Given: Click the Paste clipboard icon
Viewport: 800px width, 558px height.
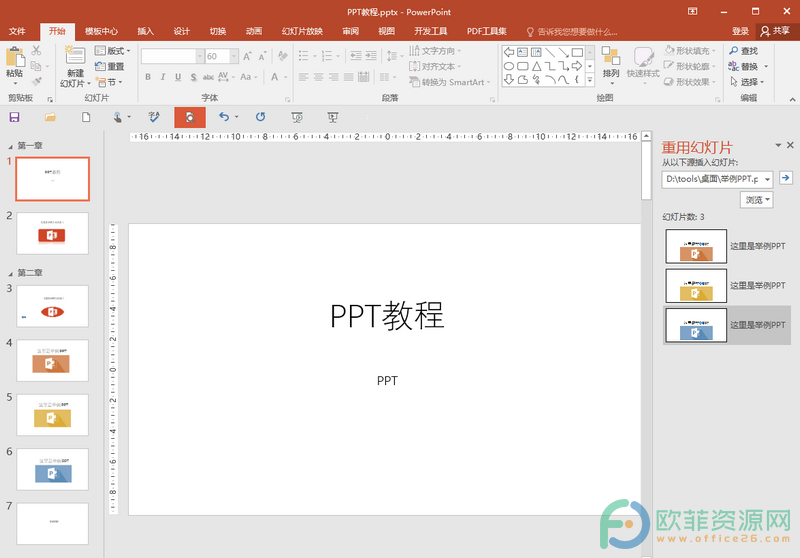Looking at the screenshot, I should click(14, 57).
